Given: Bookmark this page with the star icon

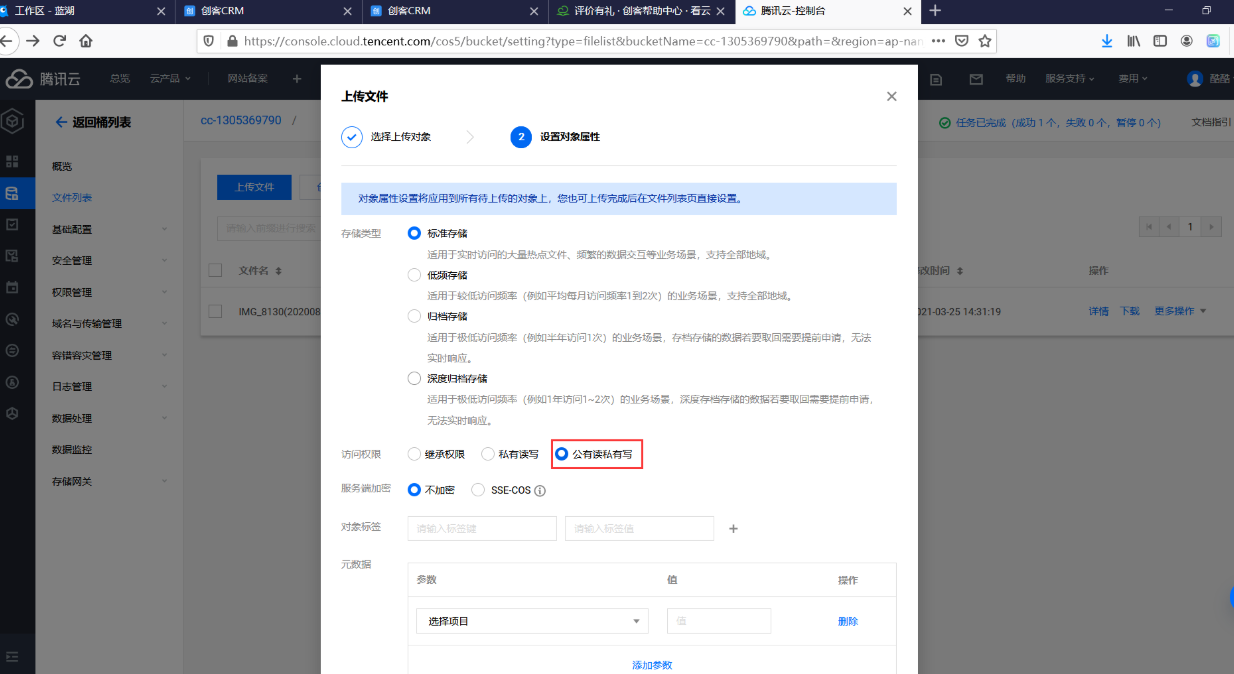Looking at the screenshot, I should [984, 41].
